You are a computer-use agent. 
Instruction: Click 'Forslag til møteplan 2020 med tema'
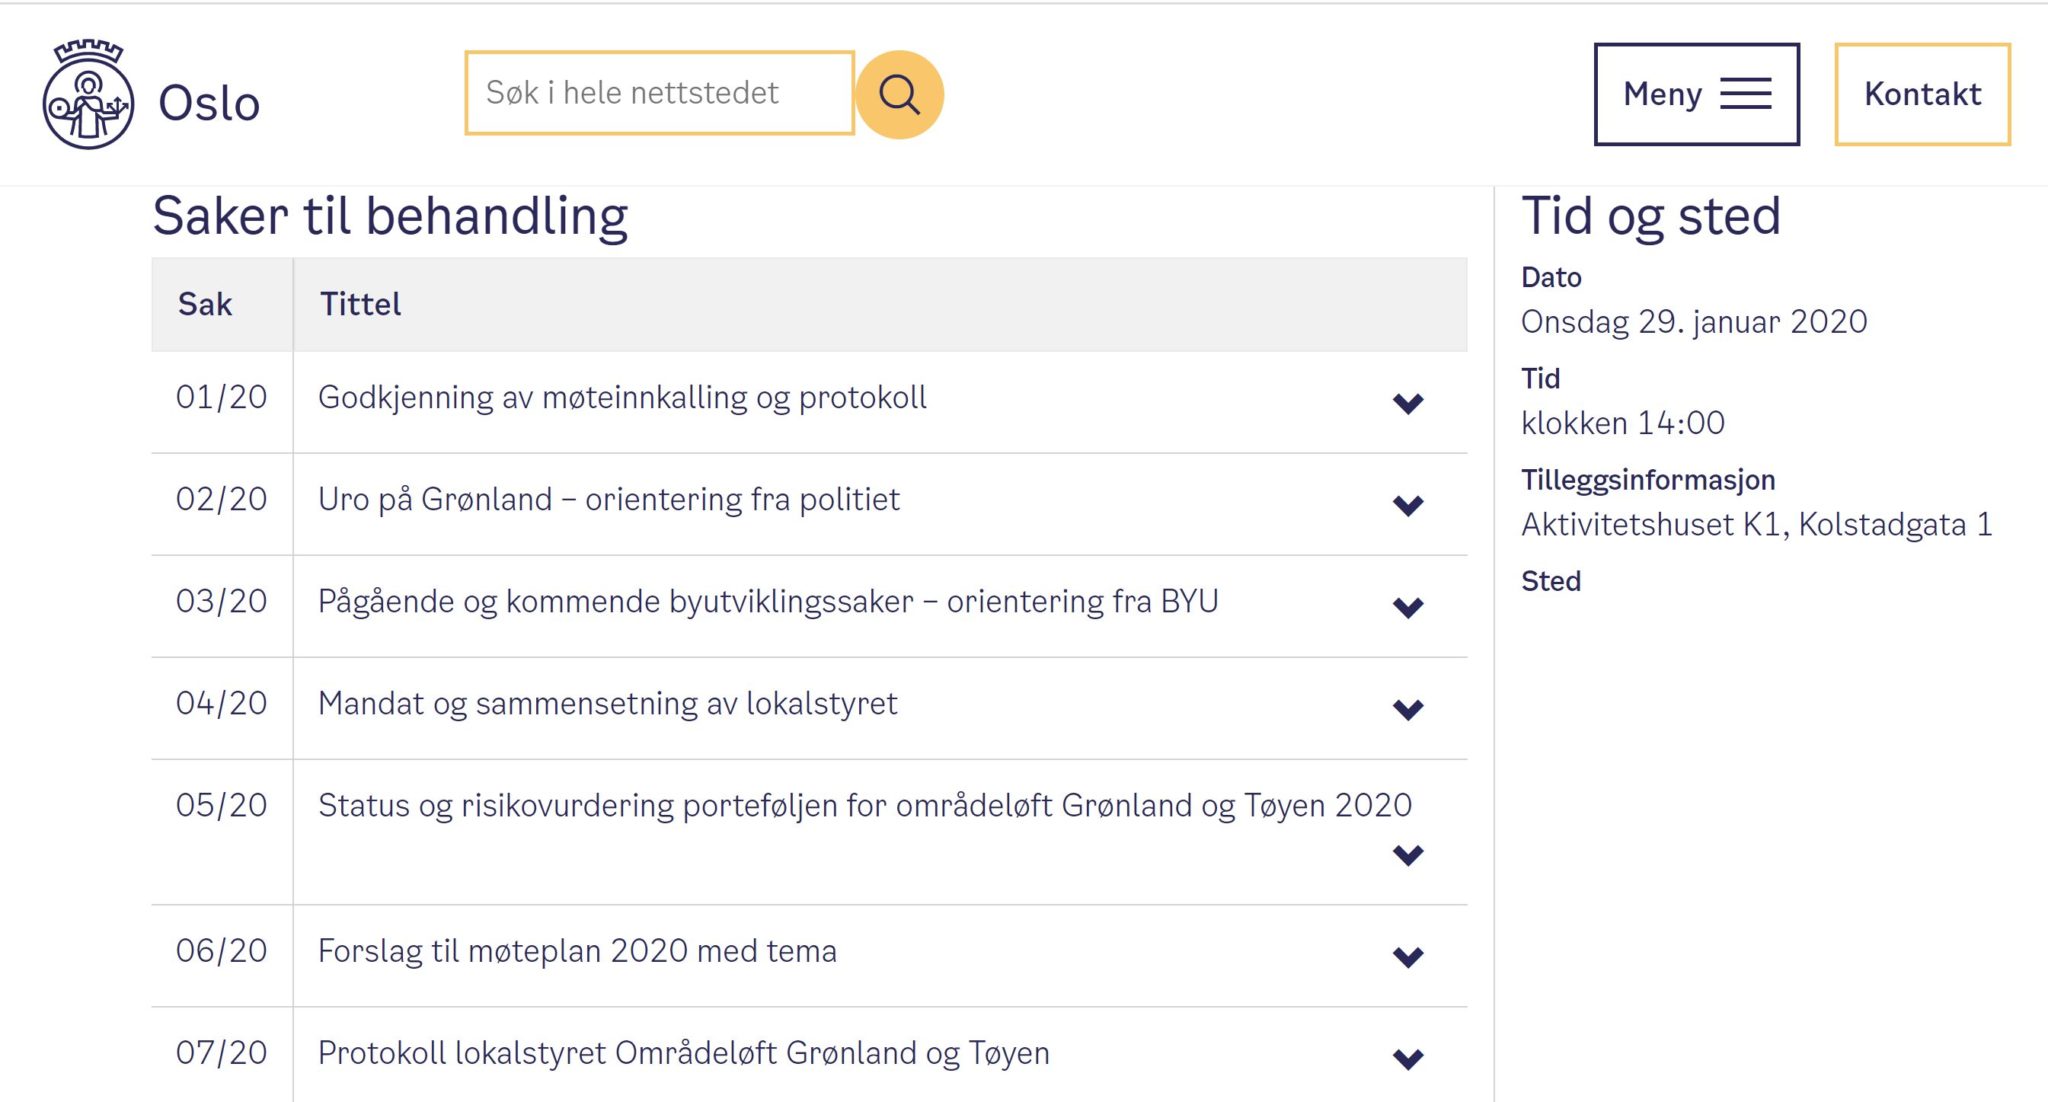click(x=577, y=951)
